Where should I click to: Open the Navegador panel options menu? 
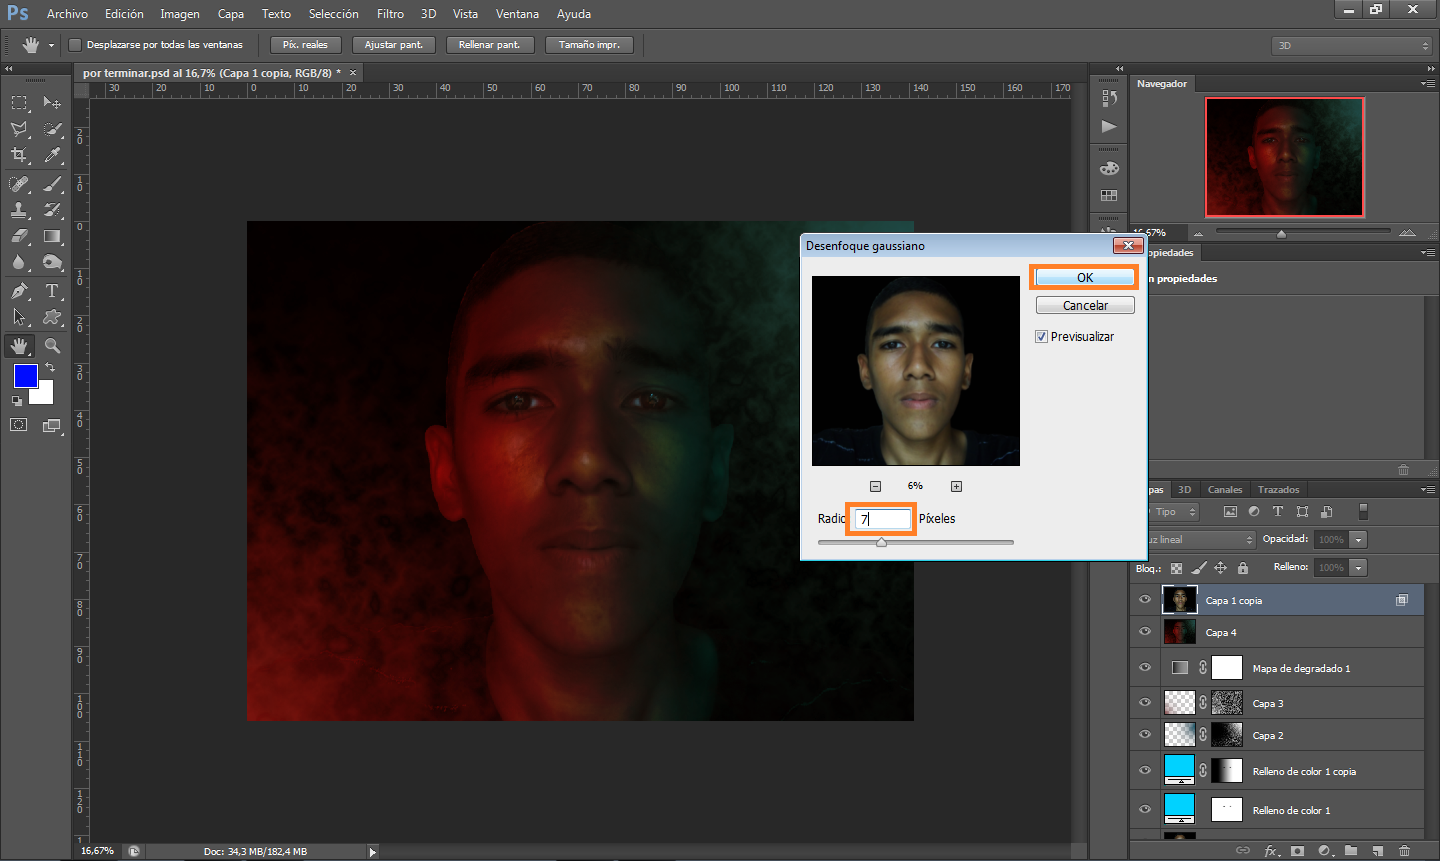coord(1427,84)
